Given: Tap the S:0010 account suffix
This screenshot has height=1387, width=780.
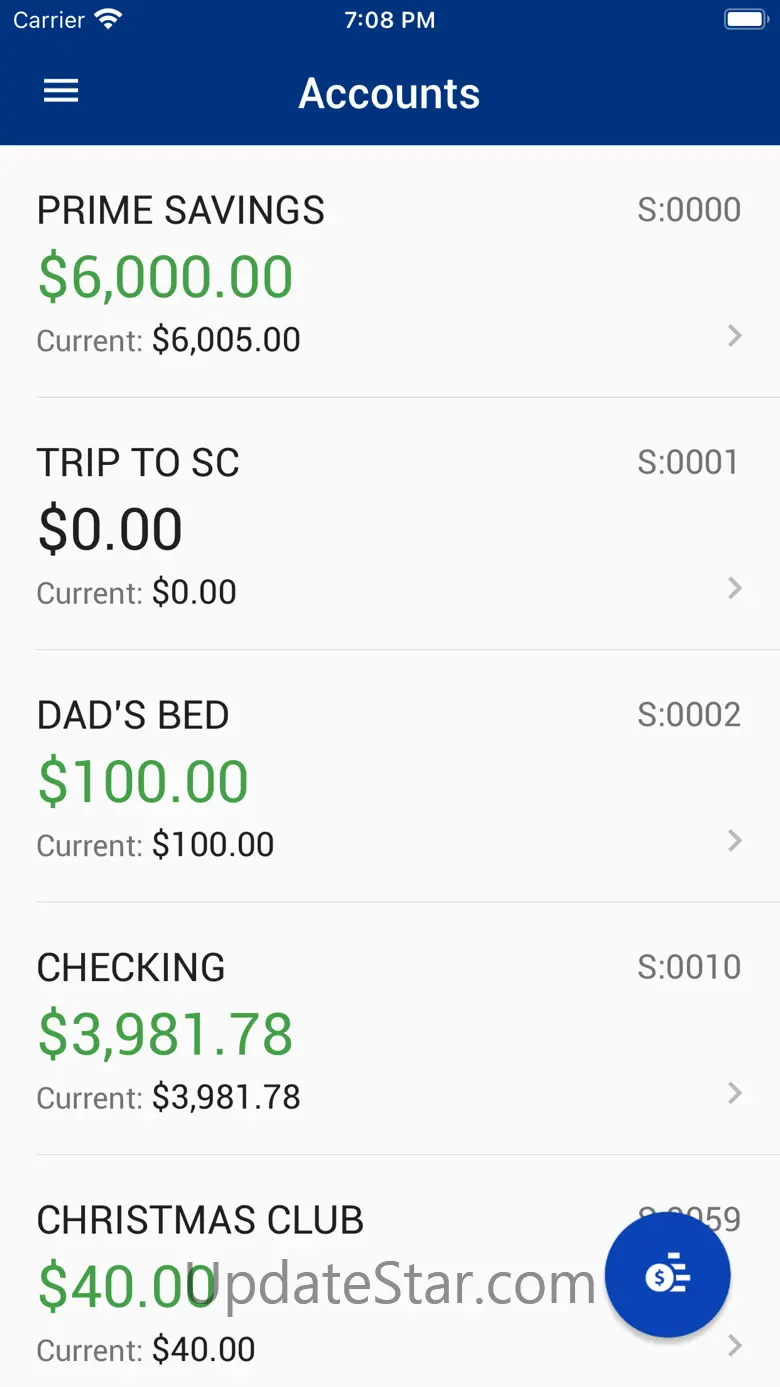Looking at the screenshot, I should coord(689,967).
